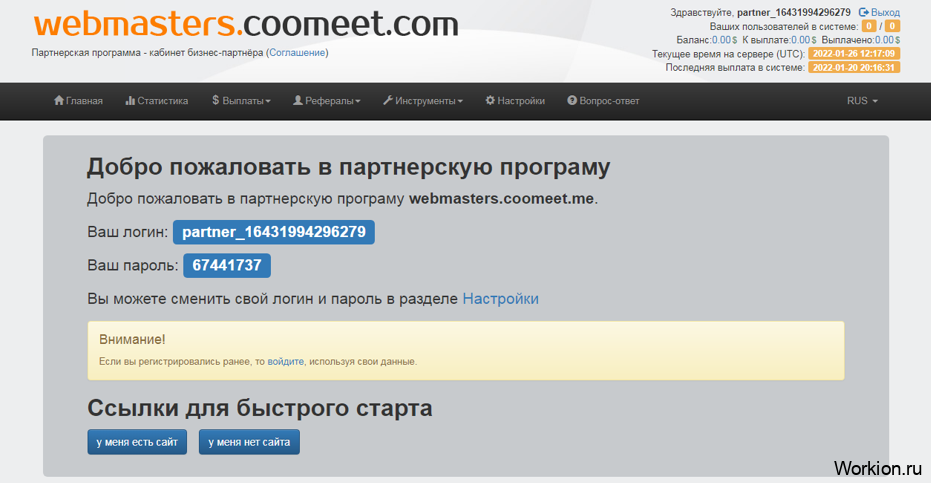The height and width of the screenshot is (483, 931).
Task: Open the Рефералы menu item
Action: (x=327, y=100)
